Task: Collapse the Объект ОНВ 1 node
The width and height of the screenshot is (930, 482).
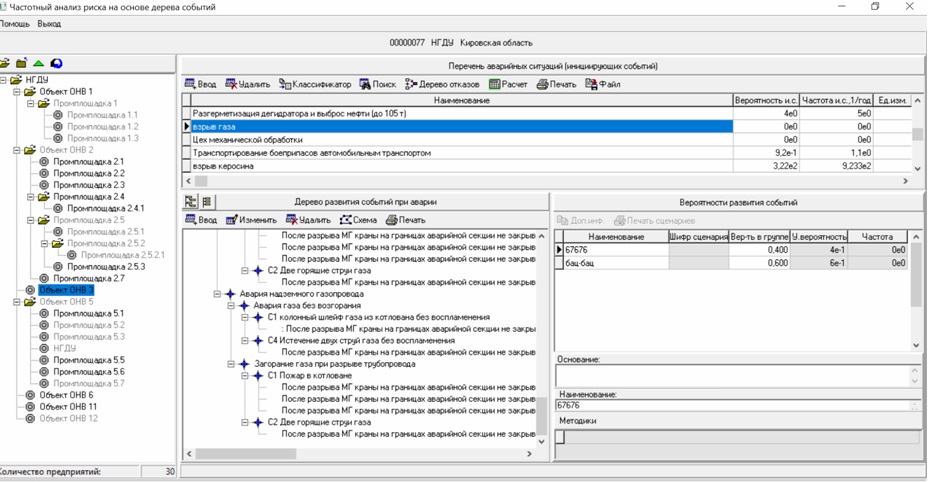Action: click(x=18, y=91)
